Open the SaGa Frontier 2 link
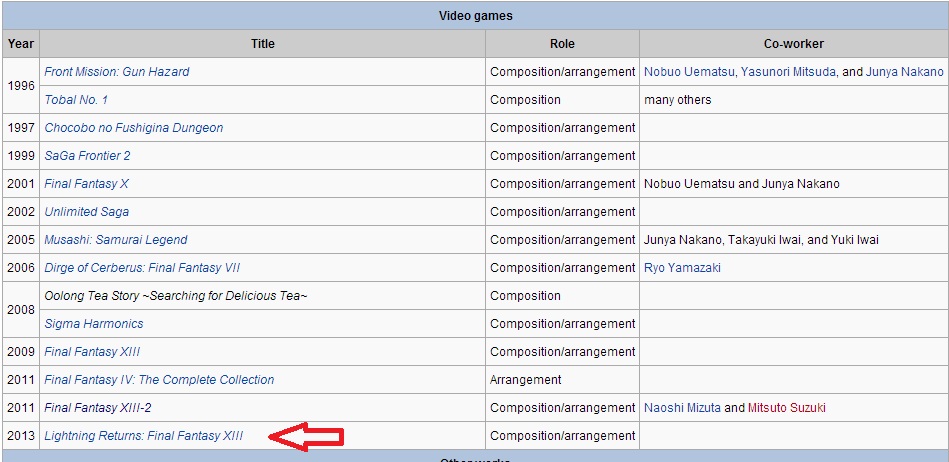The height and width of the screenshot is (462, 949). 87,156
